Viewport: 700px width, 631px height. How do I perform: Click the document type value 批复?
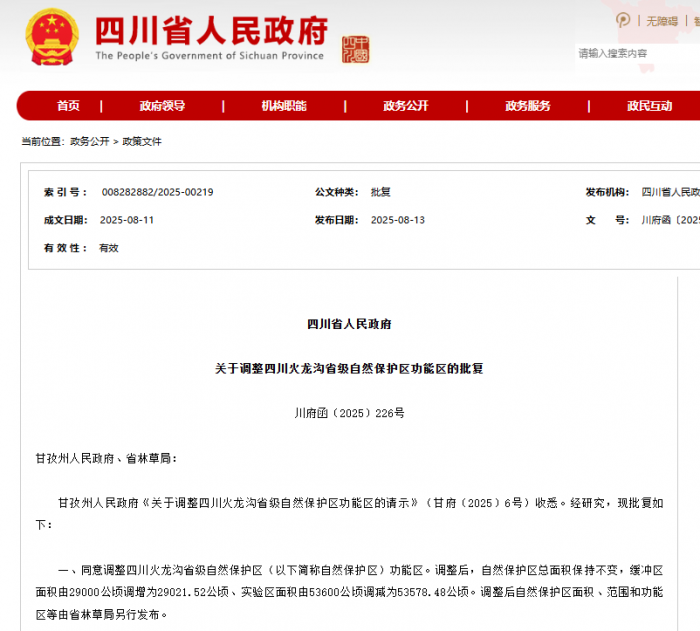(x=381, y=192)
